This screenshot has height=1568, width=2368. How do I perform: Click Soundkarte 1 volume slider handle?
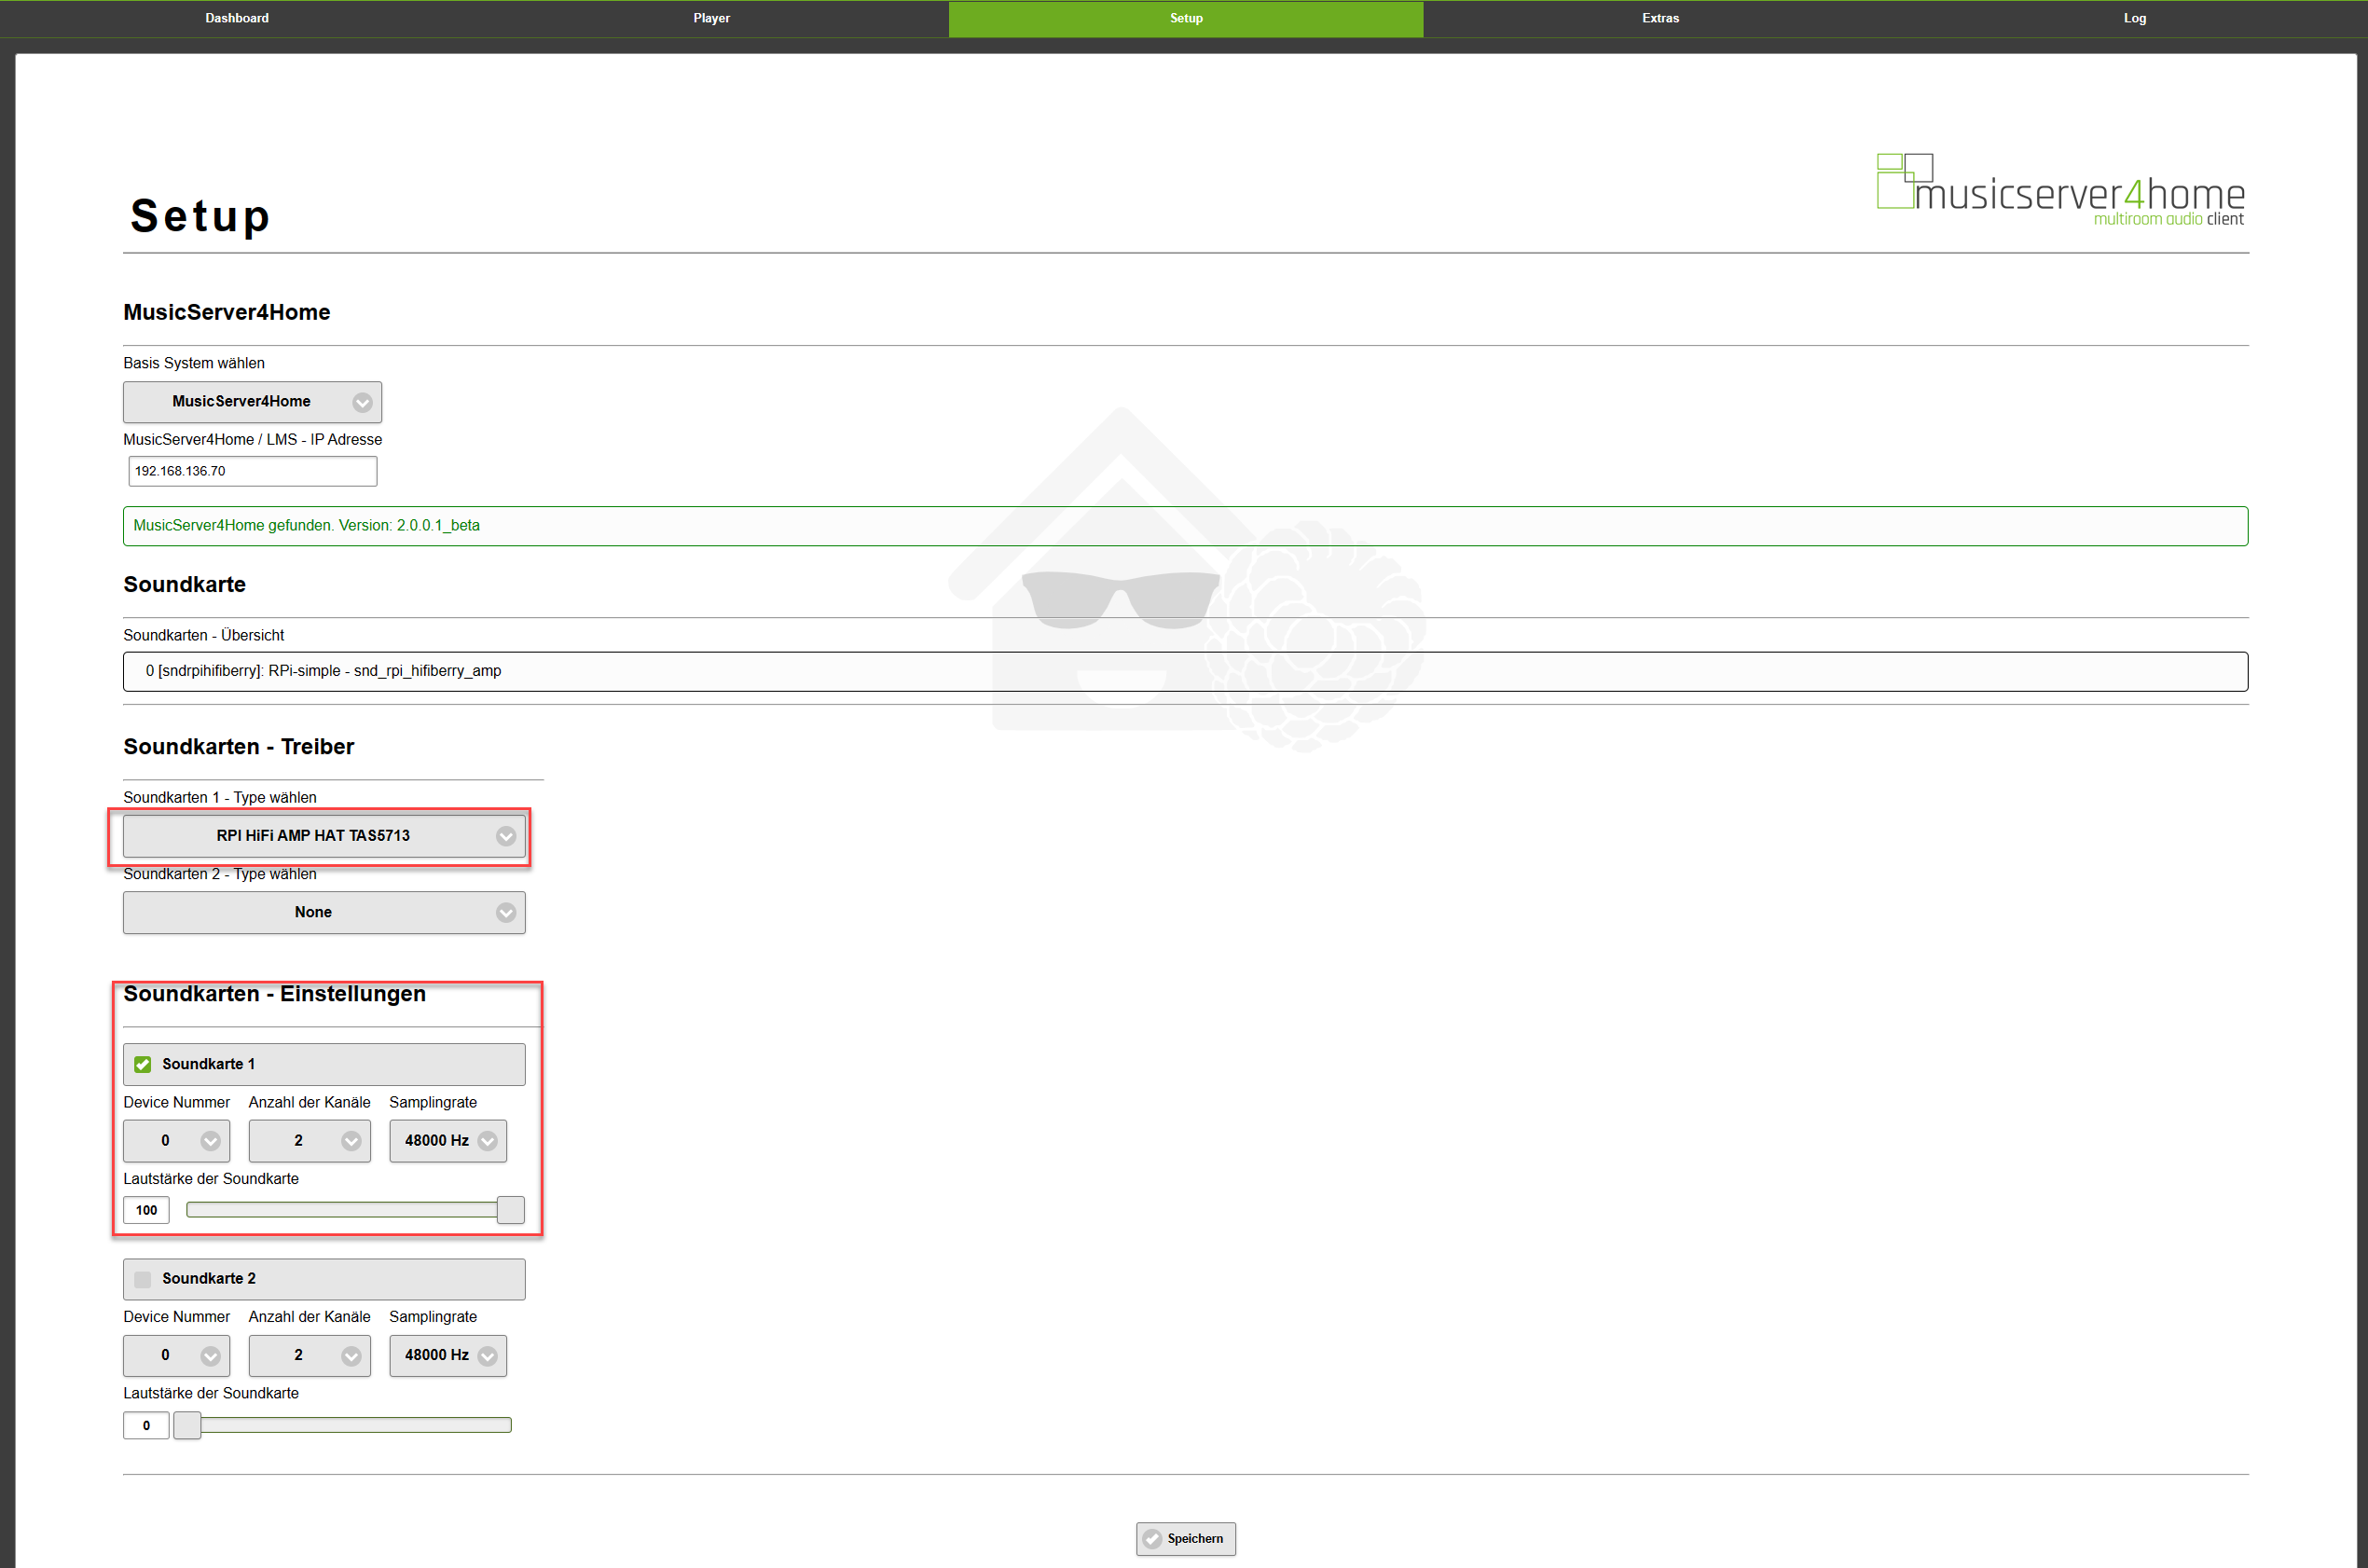pos(510,1210)
